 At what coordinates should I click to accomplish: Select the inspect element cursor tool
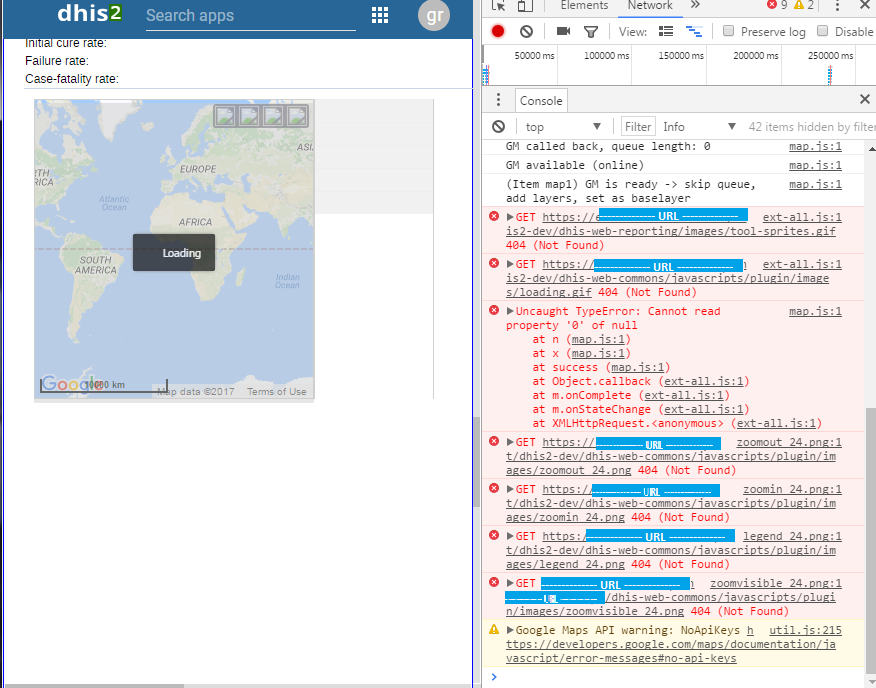point(499,6)
